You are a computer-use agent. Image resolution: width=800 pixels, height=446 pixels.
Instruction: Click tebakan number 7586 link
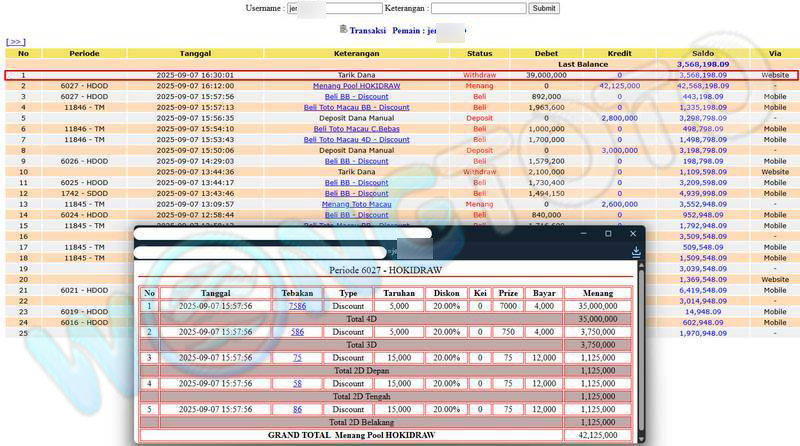point(297,306)
